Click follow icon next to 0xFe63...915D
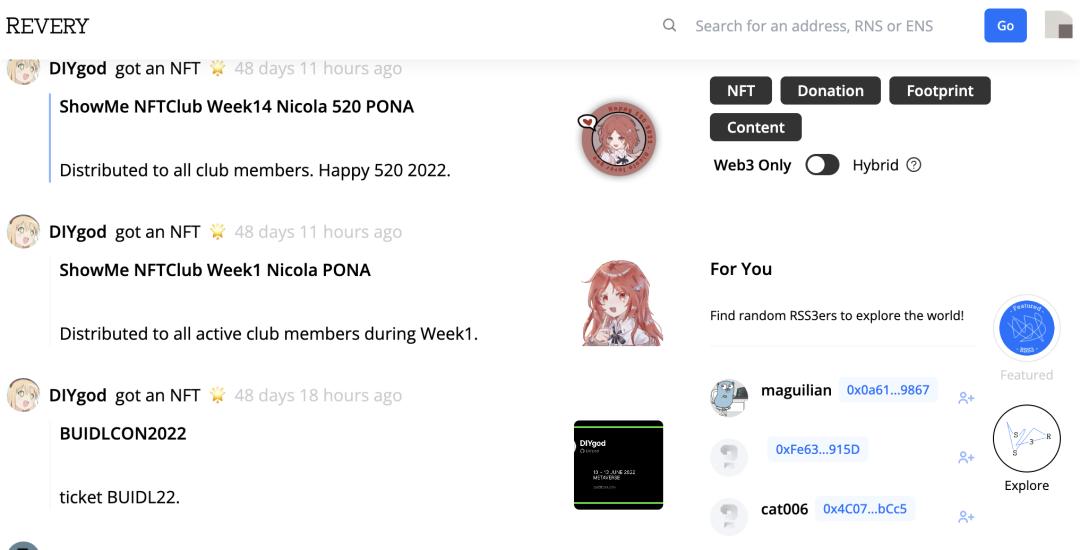 pyautogui.click(x=965, y=457)
